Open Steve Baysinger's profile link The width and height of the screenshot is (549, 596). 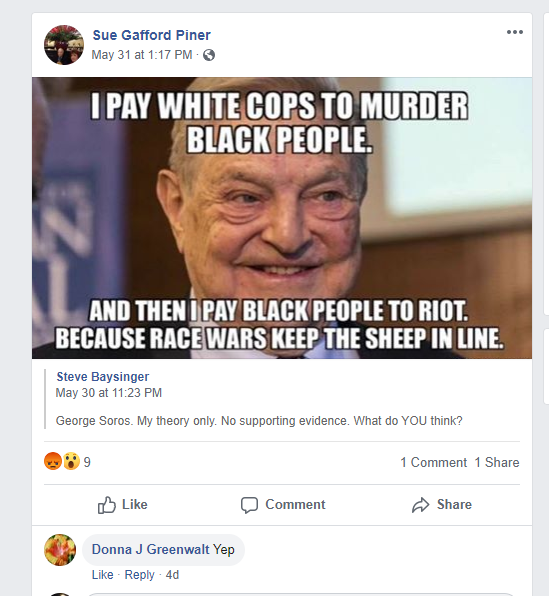(103, 377)
